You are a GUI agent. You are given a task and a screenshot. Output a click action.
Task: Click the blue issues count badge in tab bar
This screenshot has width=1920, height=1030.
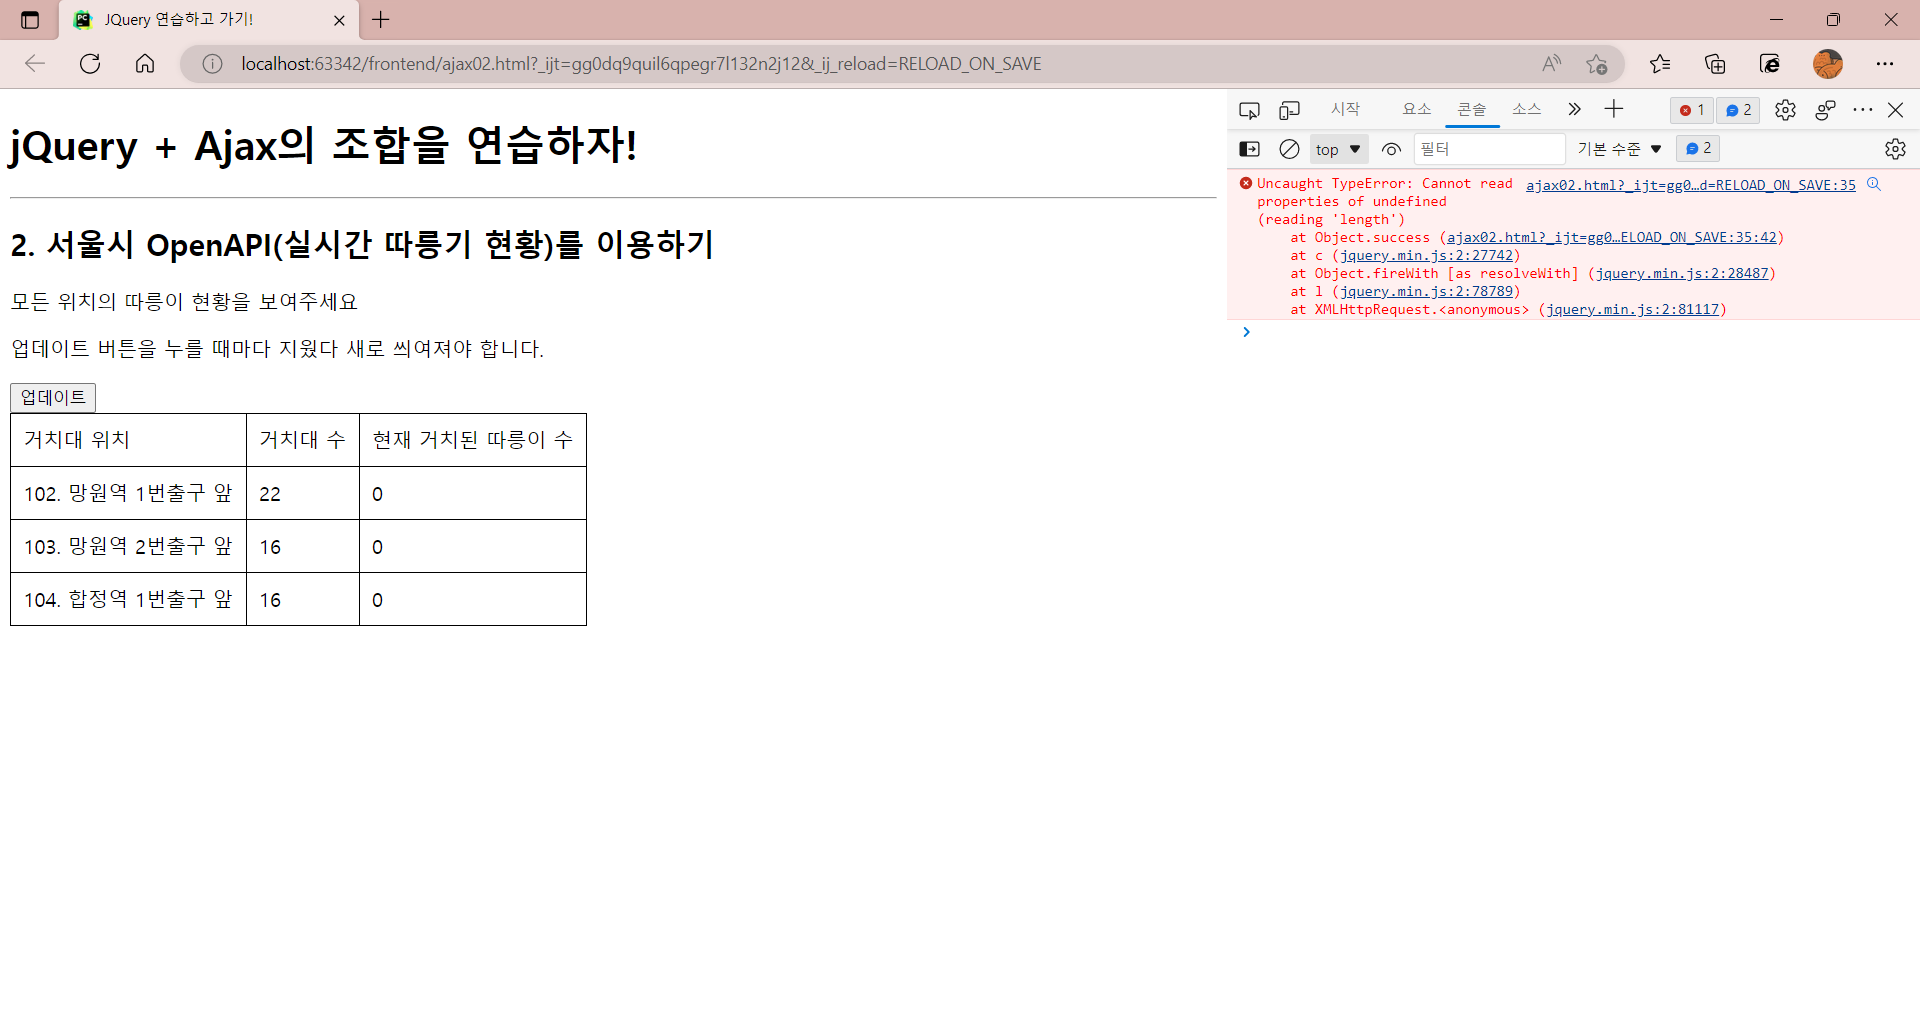click(1739, 110)
